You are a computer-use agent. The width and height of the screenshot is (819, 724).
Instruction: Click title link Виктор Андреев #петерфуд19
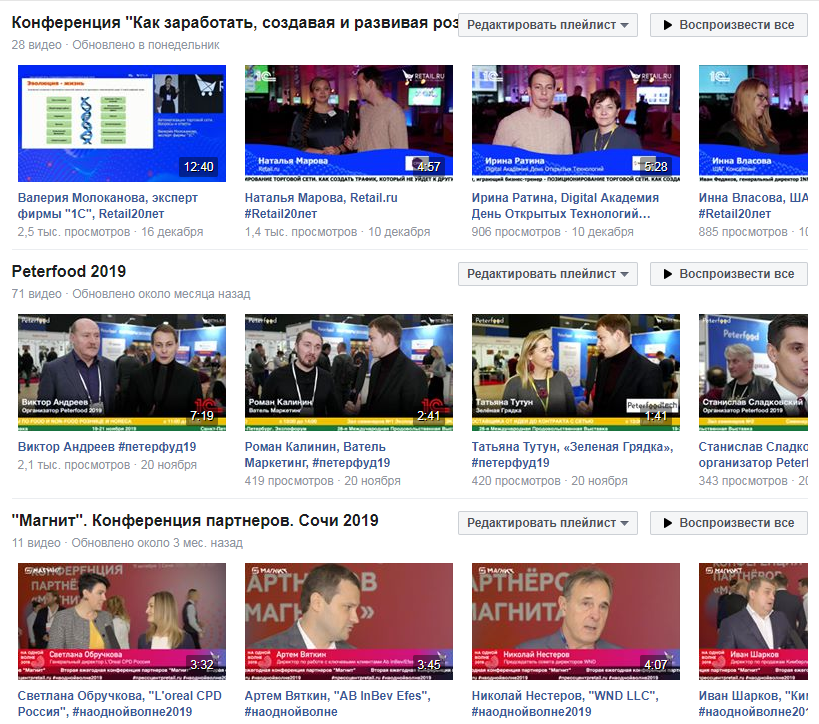(107, 447)
